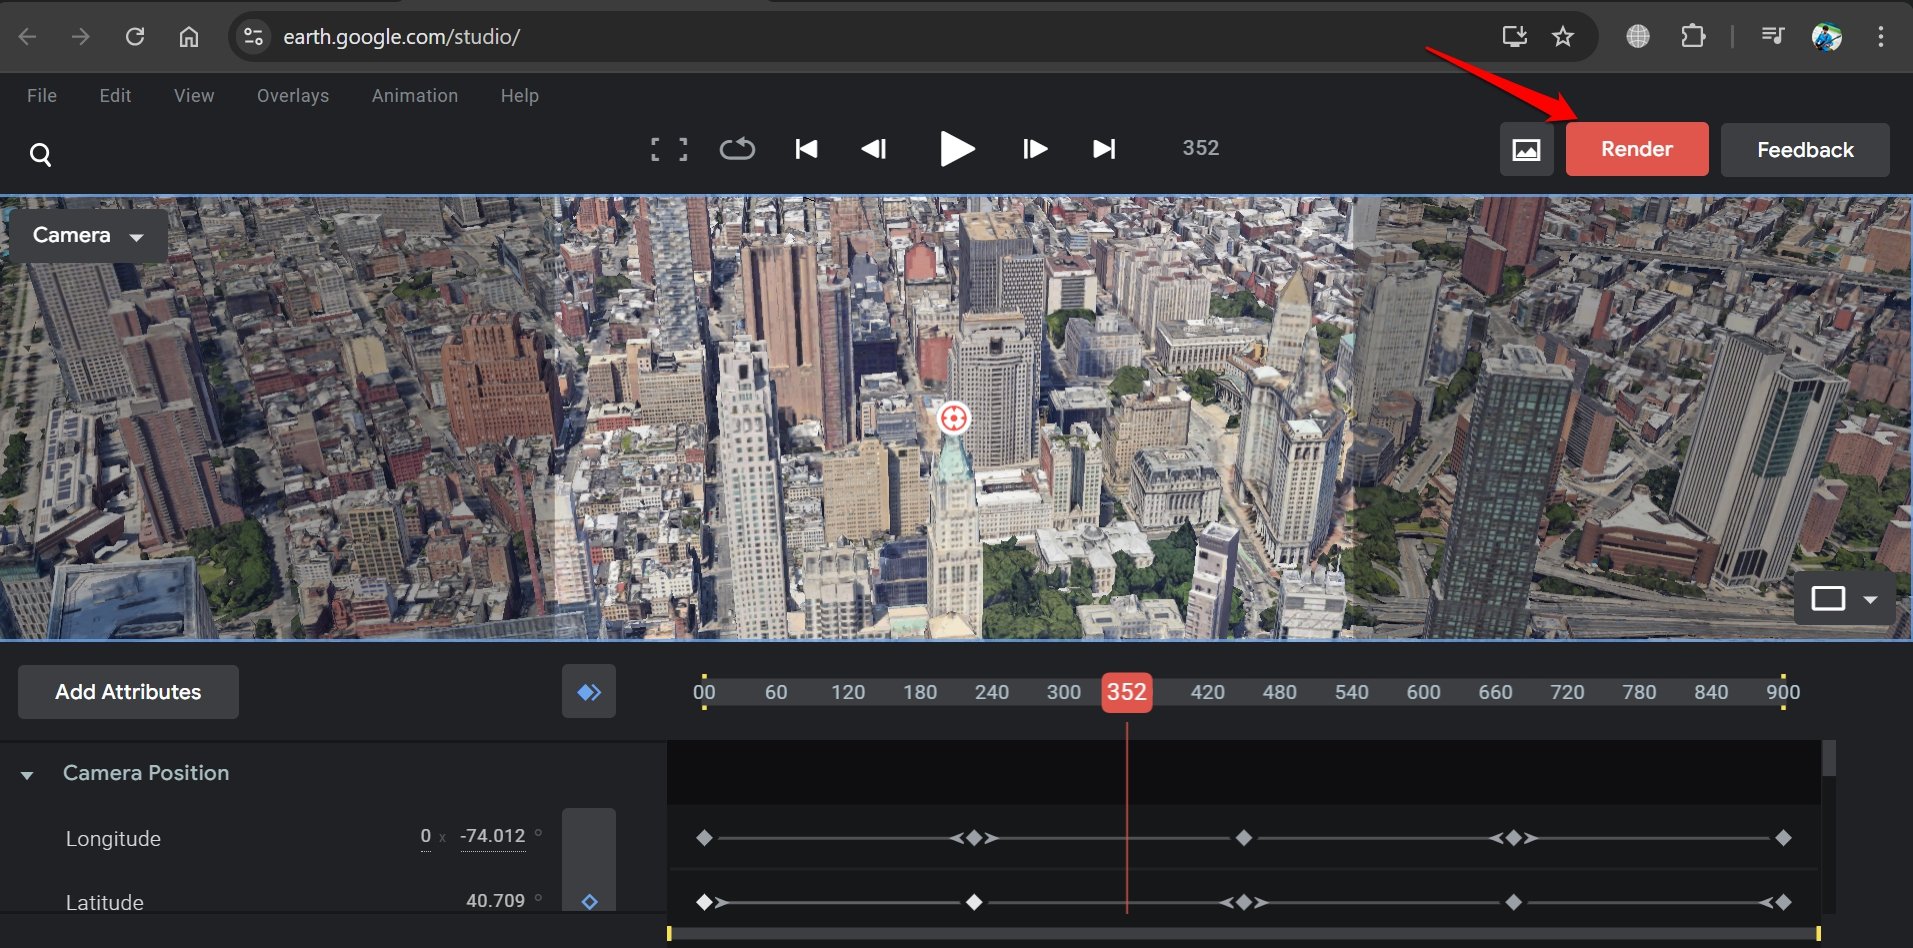Open the View menu

[194, 96]
